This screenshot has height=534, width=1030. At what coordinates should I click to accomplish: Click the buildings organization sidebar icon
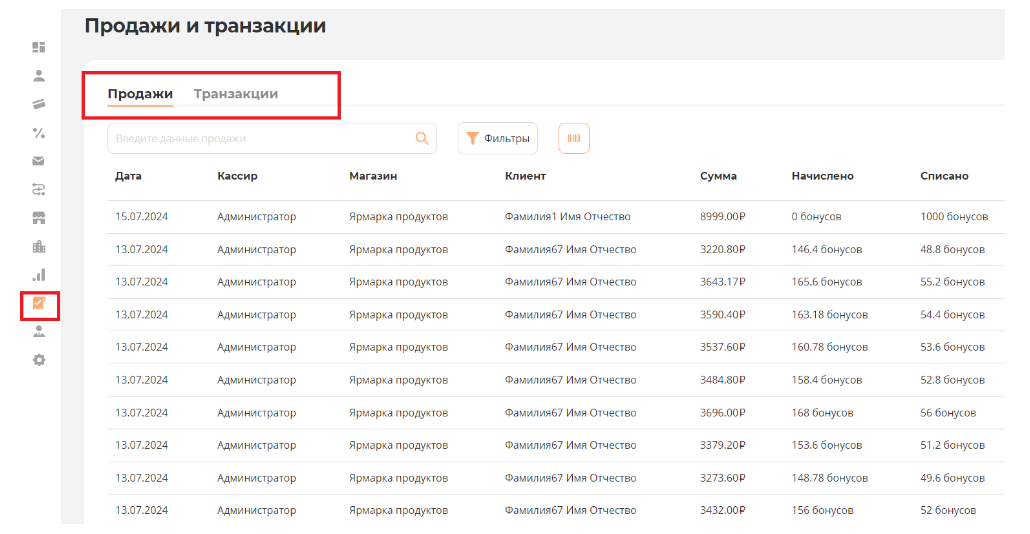click(x=39, y=246)
